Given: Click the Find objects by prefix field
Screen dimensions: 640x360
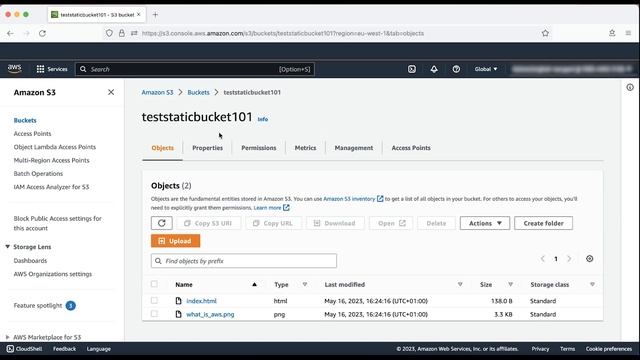Looking at the screenshot, I should click(244, 261).
